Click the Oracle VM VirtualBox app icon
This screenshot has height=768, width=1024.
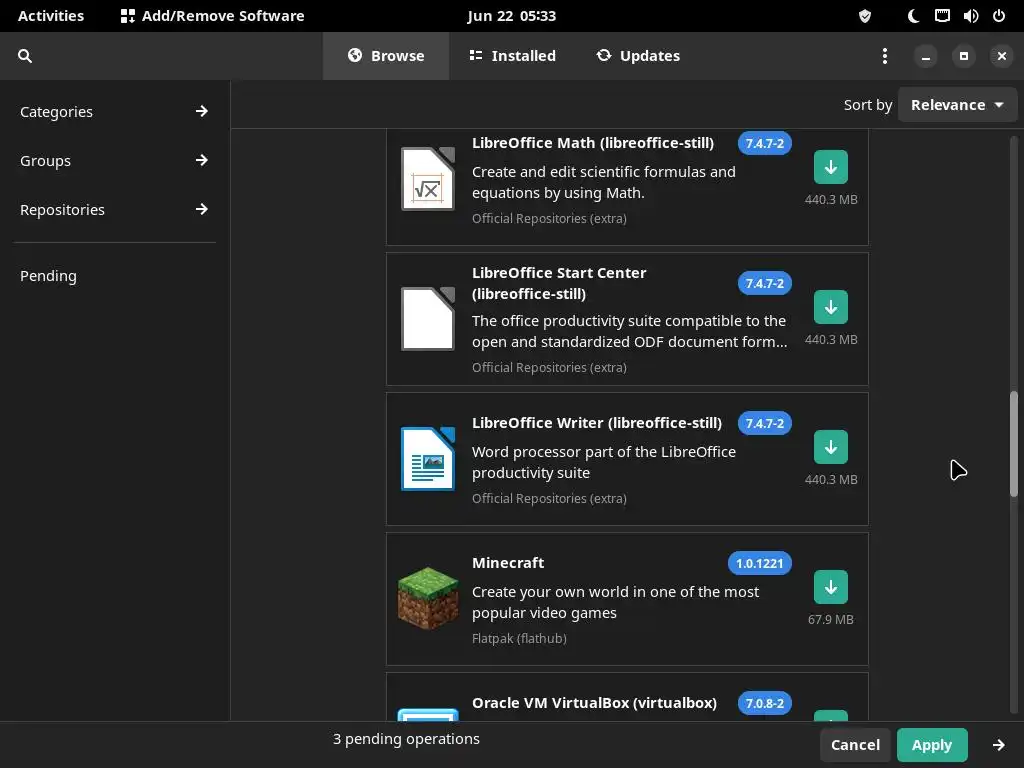coord(428,714)
